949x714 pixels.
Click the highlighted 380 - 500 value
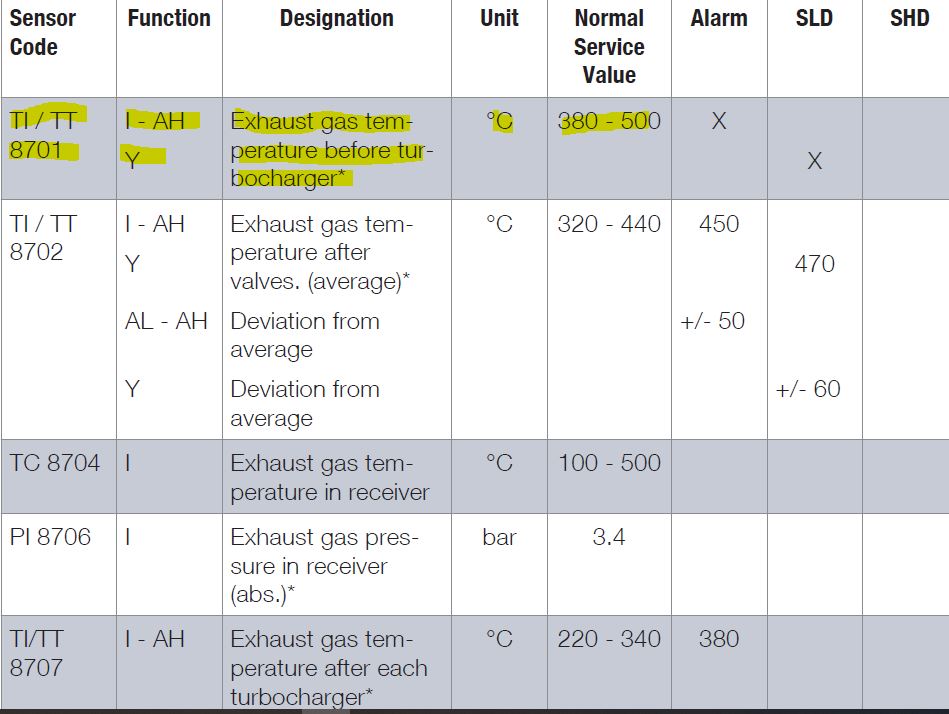click(608, 122)
